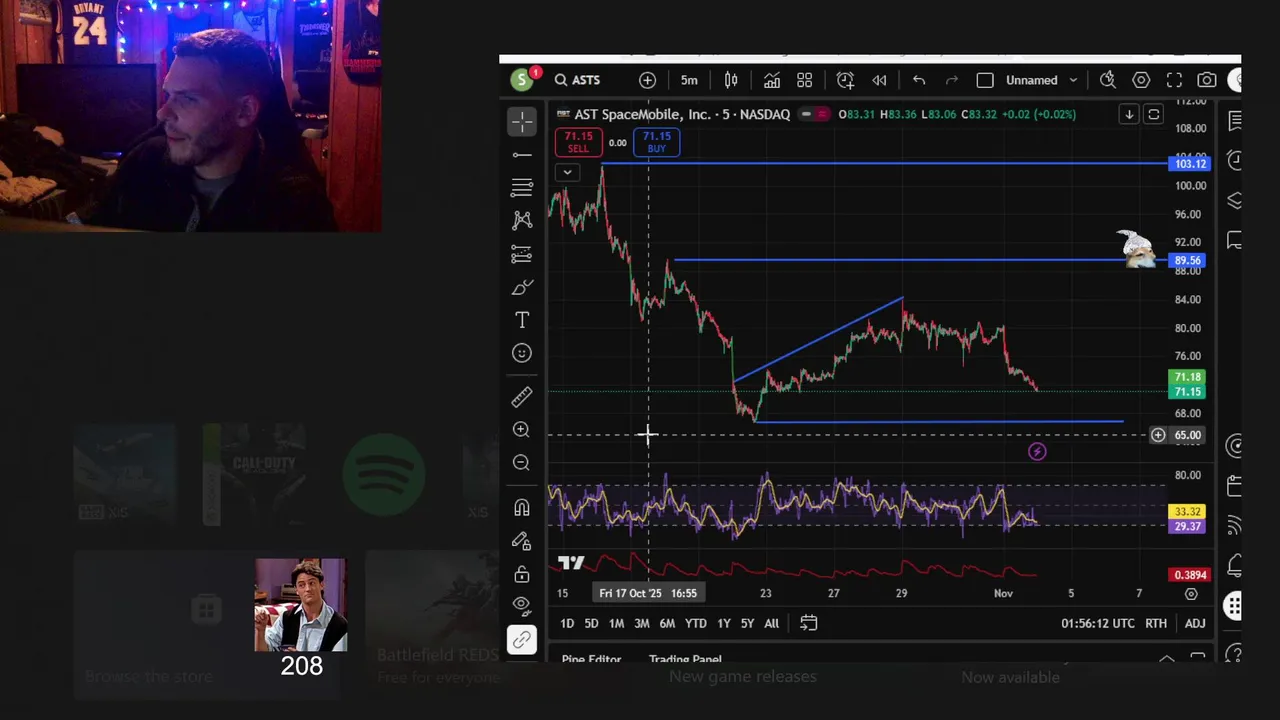Viewport: 1280px width, 720px height.
Task: Select the text annotation tool
Action: (522, 320)
